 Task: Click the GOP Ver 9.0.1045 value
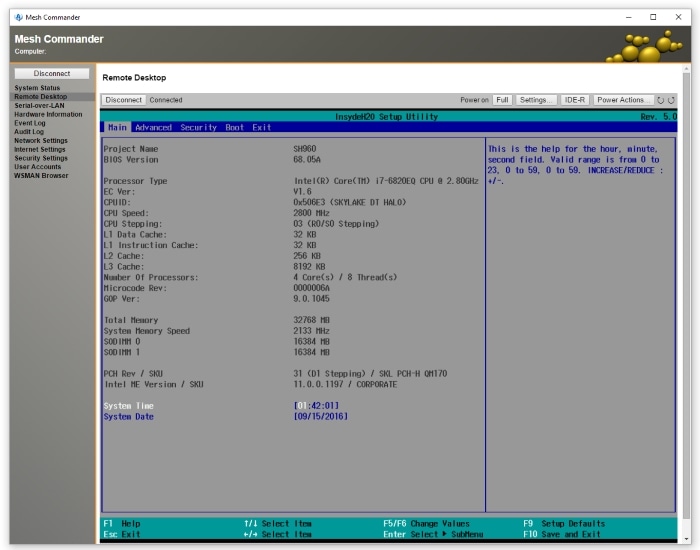pyautogui.click(x=311, y=299)
